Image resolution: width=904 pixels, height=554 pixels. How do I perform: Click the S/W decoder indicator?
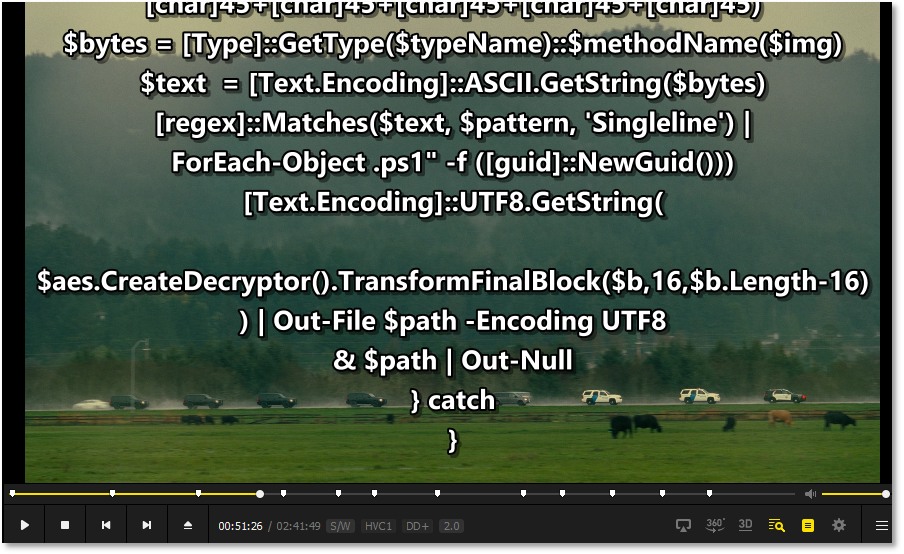tap(341, 526)
